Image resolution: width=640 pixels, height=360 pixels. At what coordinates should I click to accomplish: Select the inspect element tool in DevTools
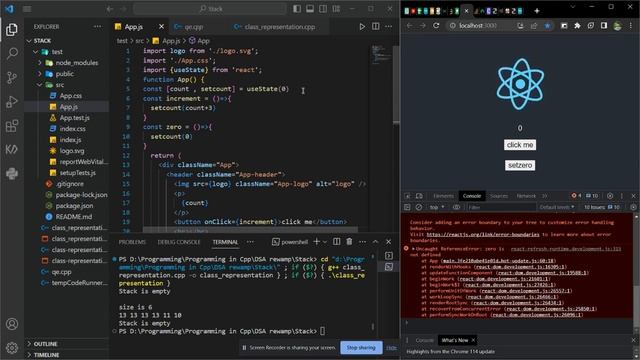coord(407,196)
